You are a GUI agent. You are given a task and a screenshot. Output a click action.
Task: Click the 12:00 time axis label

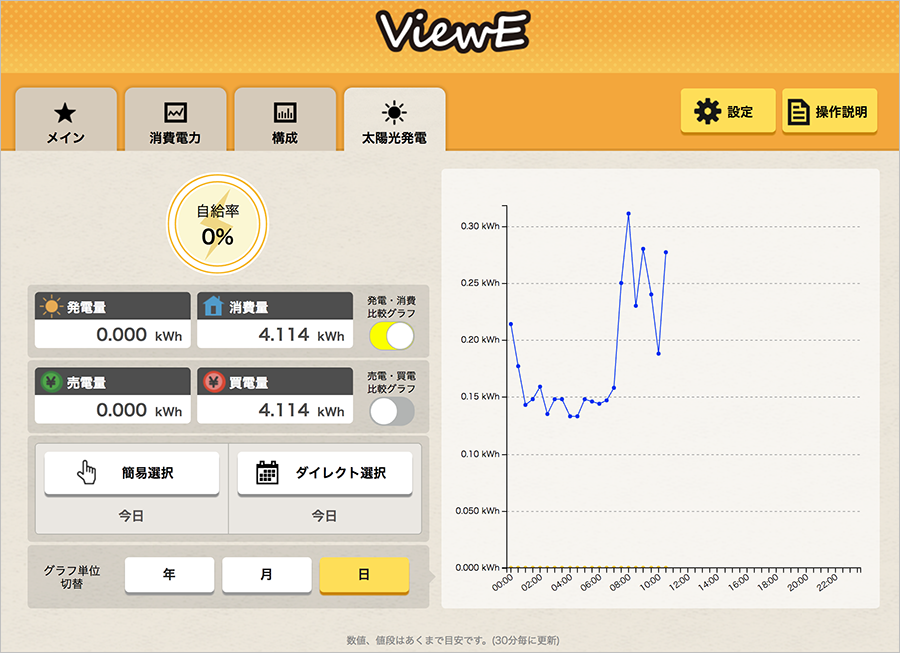coord(679,582)
